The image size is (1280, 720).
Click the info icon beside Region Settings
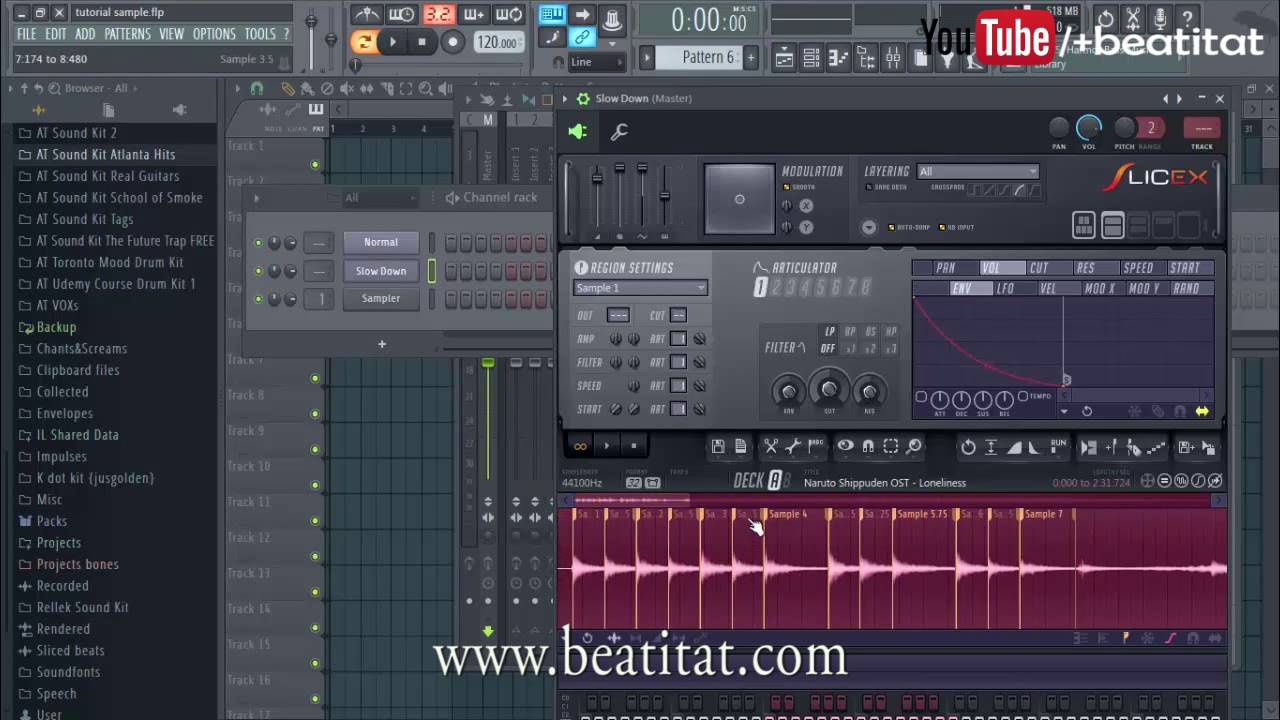(x=581, y=268)
